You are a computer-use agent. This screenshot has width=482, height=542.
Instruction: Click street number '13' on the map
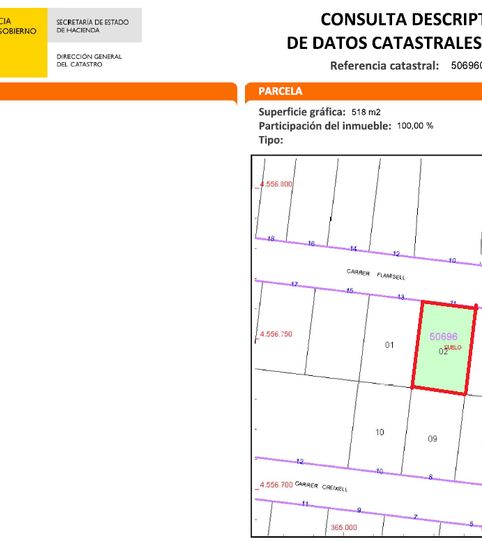point(401,297)
